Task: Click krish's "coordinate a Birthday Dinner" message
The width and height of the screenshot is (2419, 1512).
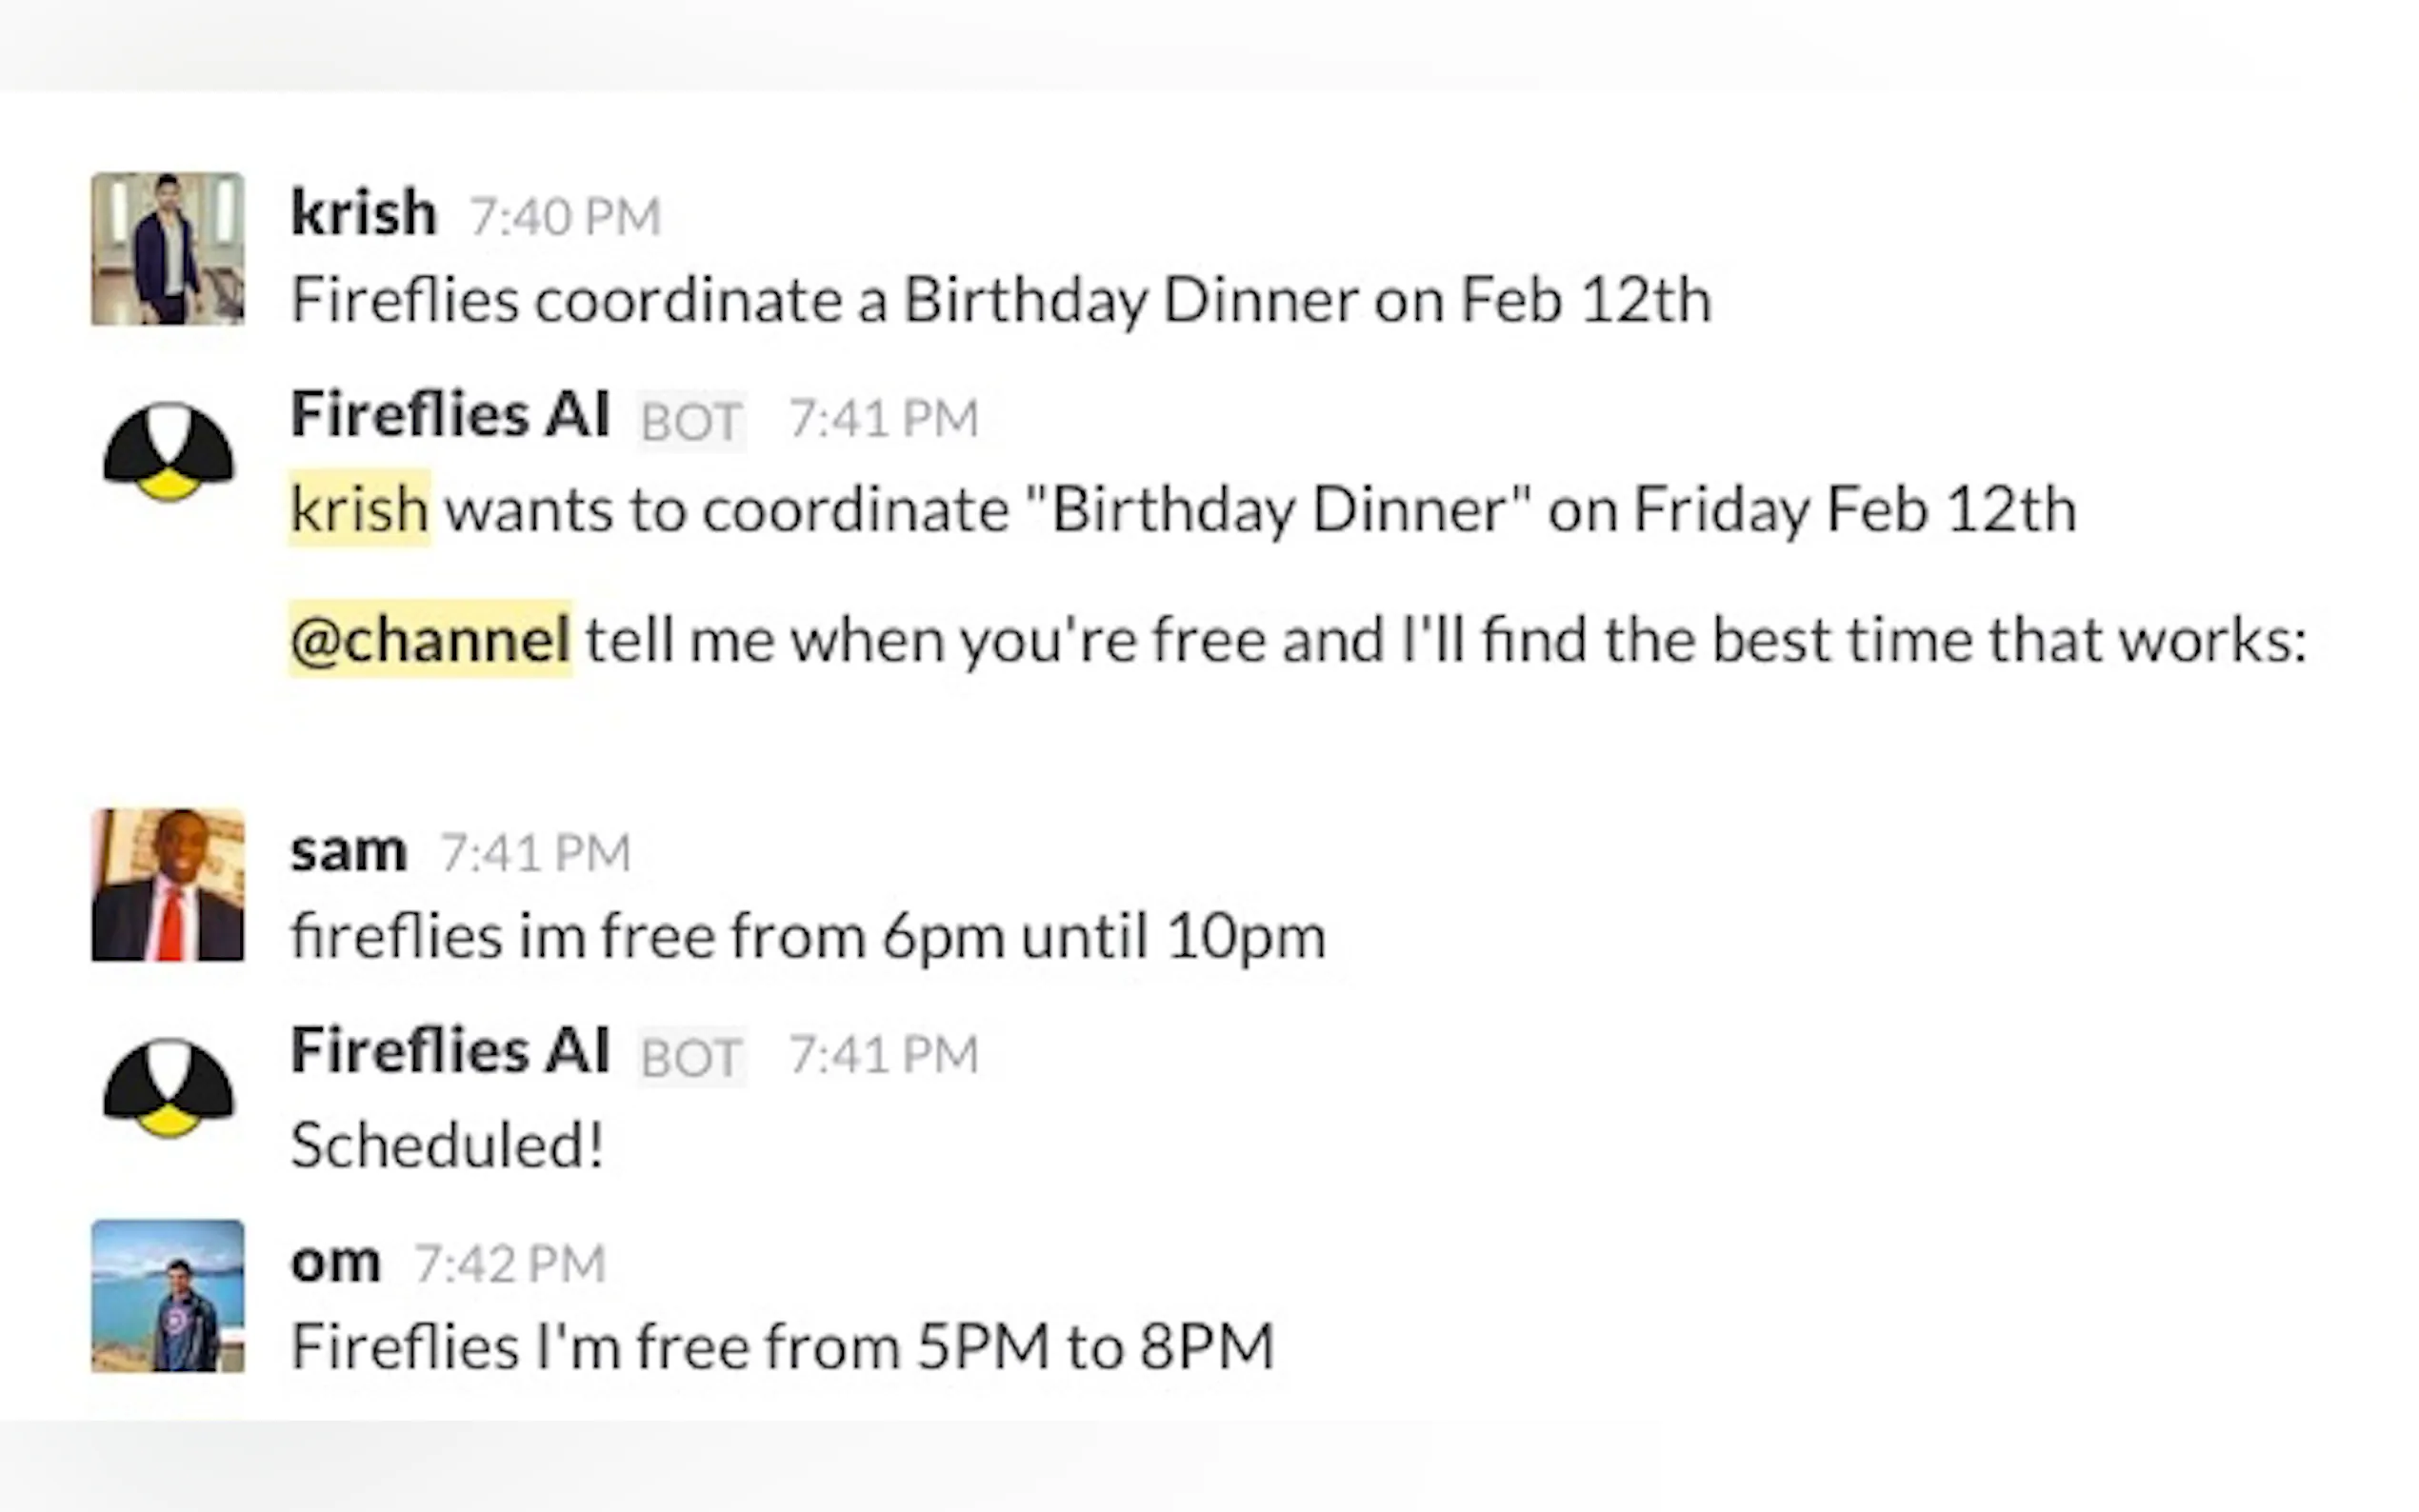Action: [1000, 300]
